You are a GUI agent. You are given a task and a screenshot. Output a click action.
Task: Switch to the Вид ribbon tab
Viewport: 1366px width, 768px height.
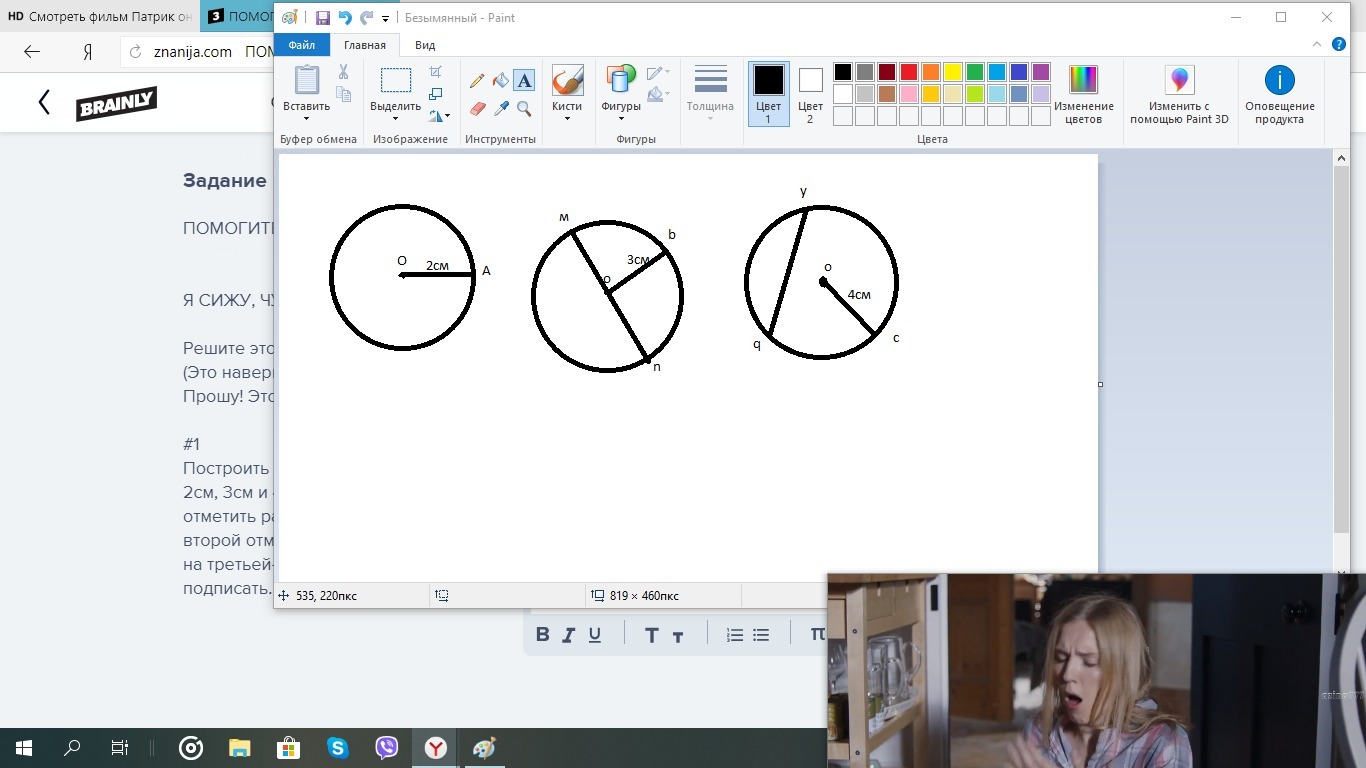[x=425, y=45]
